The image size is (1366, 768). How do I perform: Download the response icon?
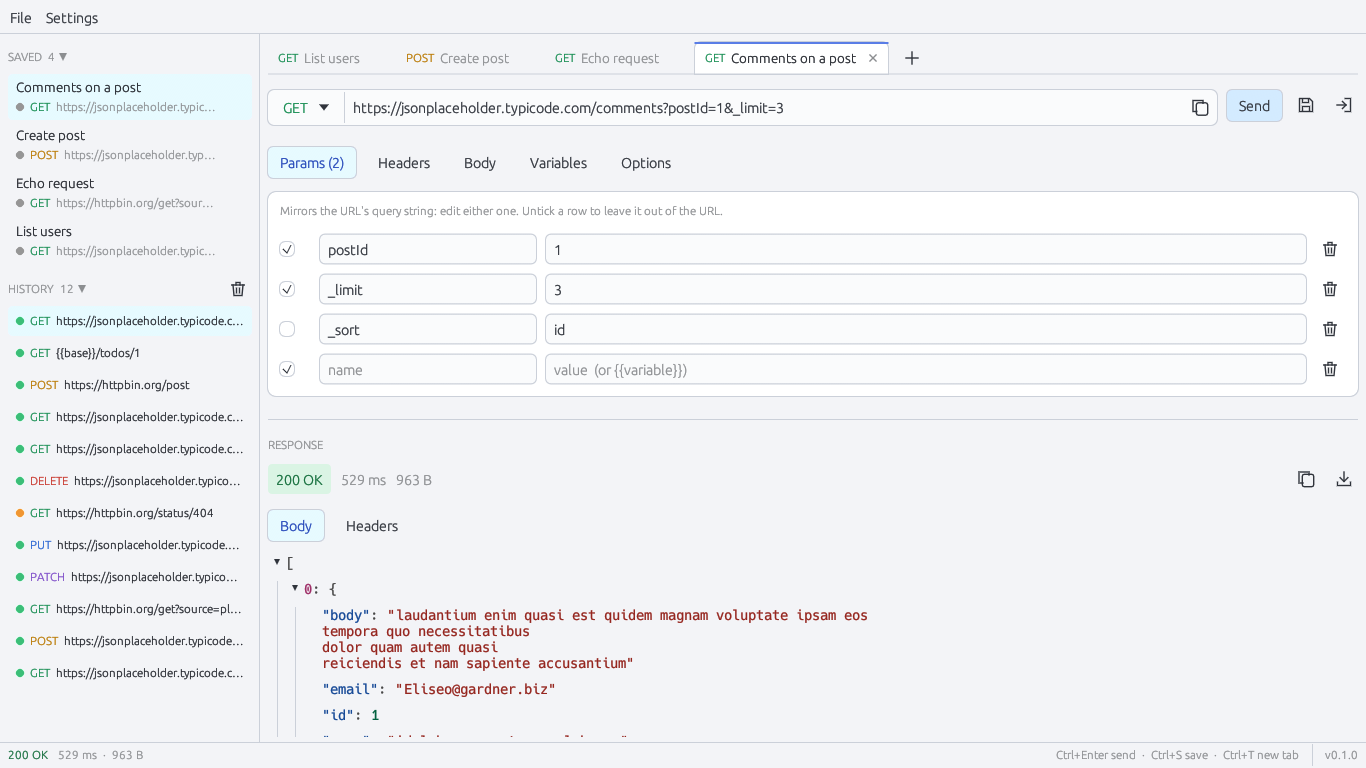point(1344,479)
